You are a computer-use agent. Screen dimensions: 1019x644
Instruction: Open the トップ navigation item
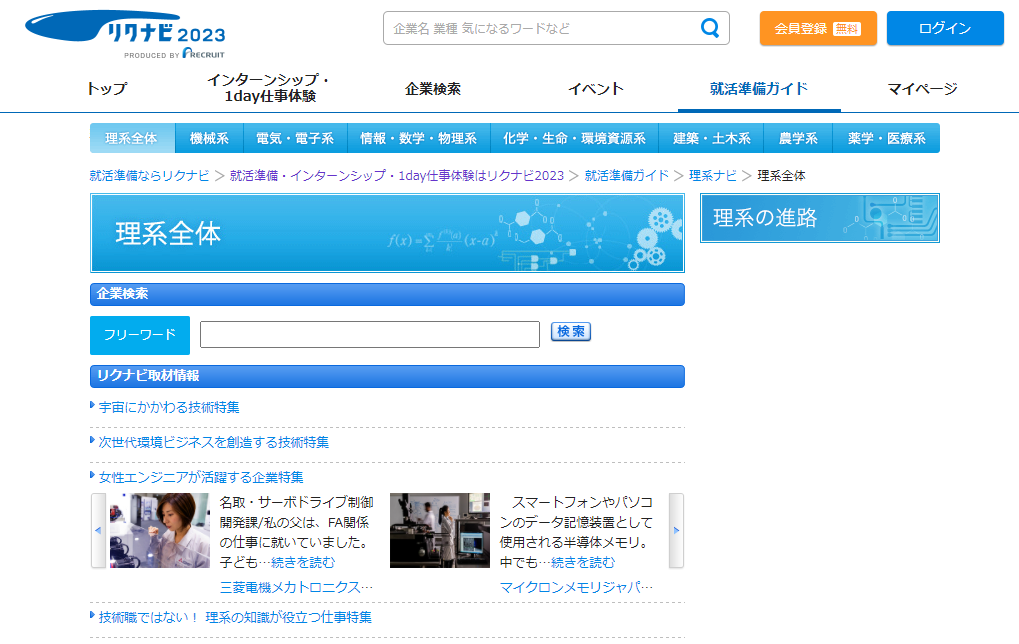click(x=107, y=88)
